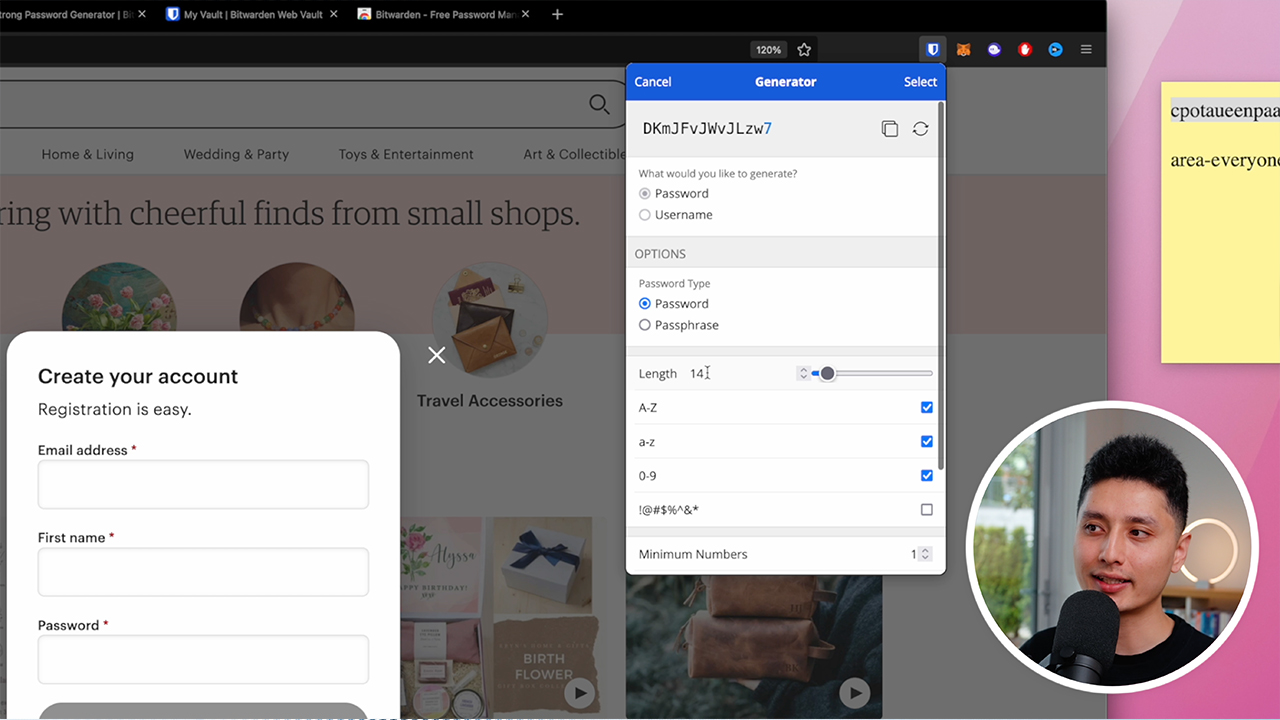
Task: Uncheck the a-z lowercase checkbox
Action: tap(927, 442)
